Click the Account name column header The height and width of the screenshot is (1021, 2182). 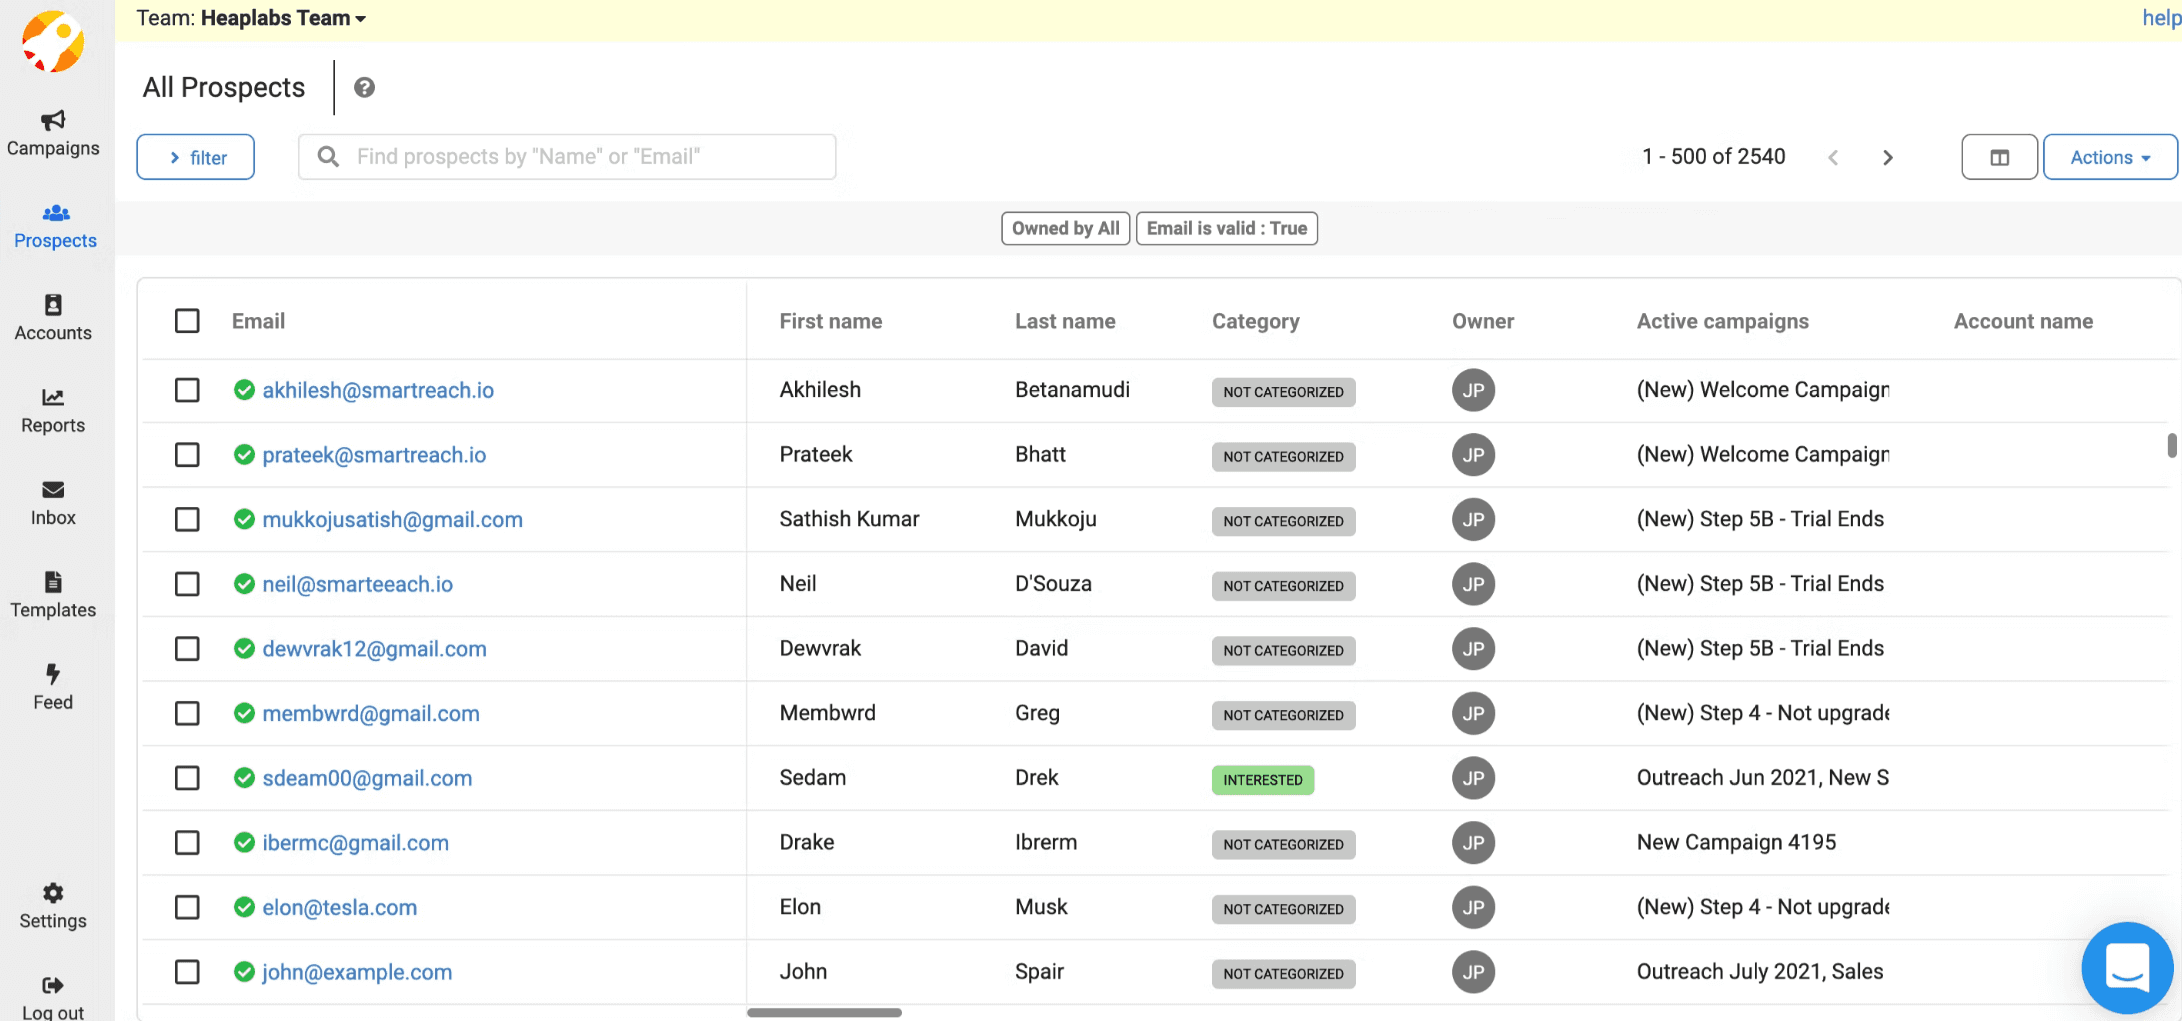tap(2023, 321)
